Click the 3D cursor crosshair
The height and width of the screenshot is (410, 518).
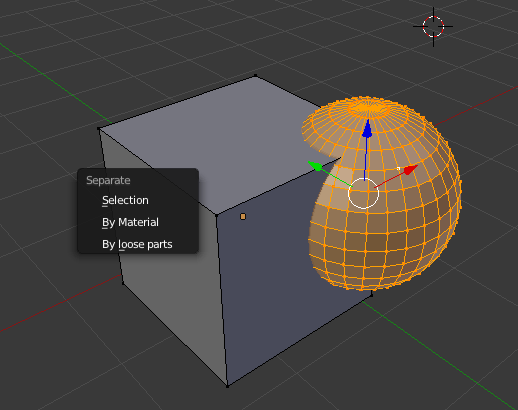coord(433,27)
